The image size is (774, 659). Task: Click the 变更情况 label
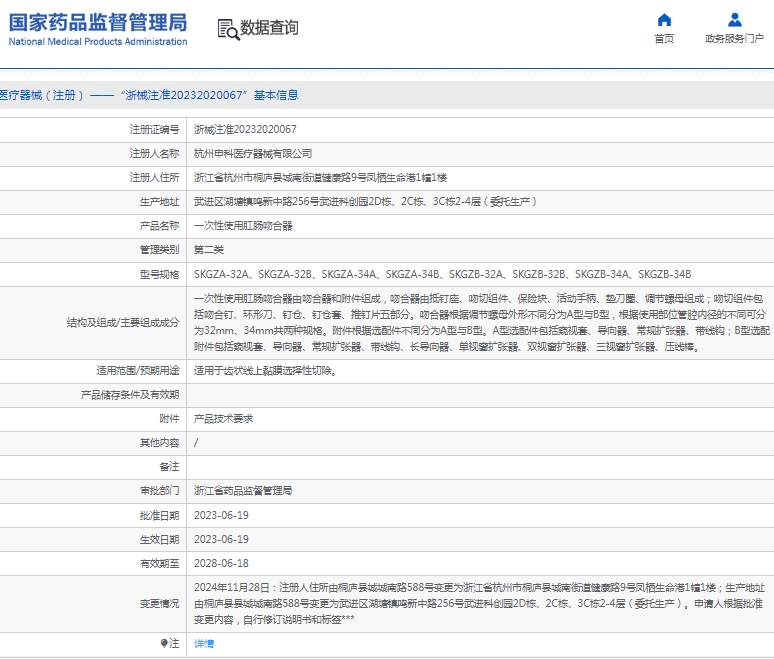(x=159, y=603)
